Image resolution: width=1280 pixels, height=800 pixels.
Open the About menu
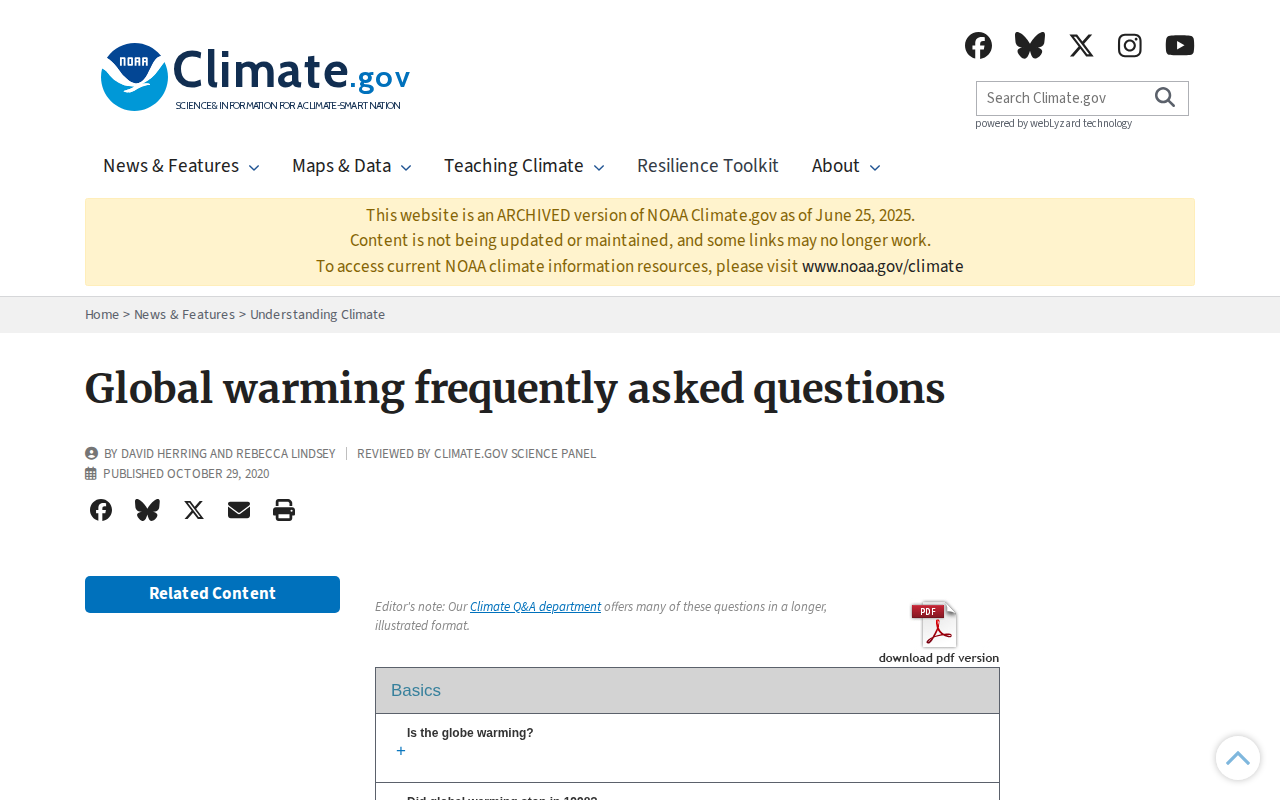tap(846, 166)
